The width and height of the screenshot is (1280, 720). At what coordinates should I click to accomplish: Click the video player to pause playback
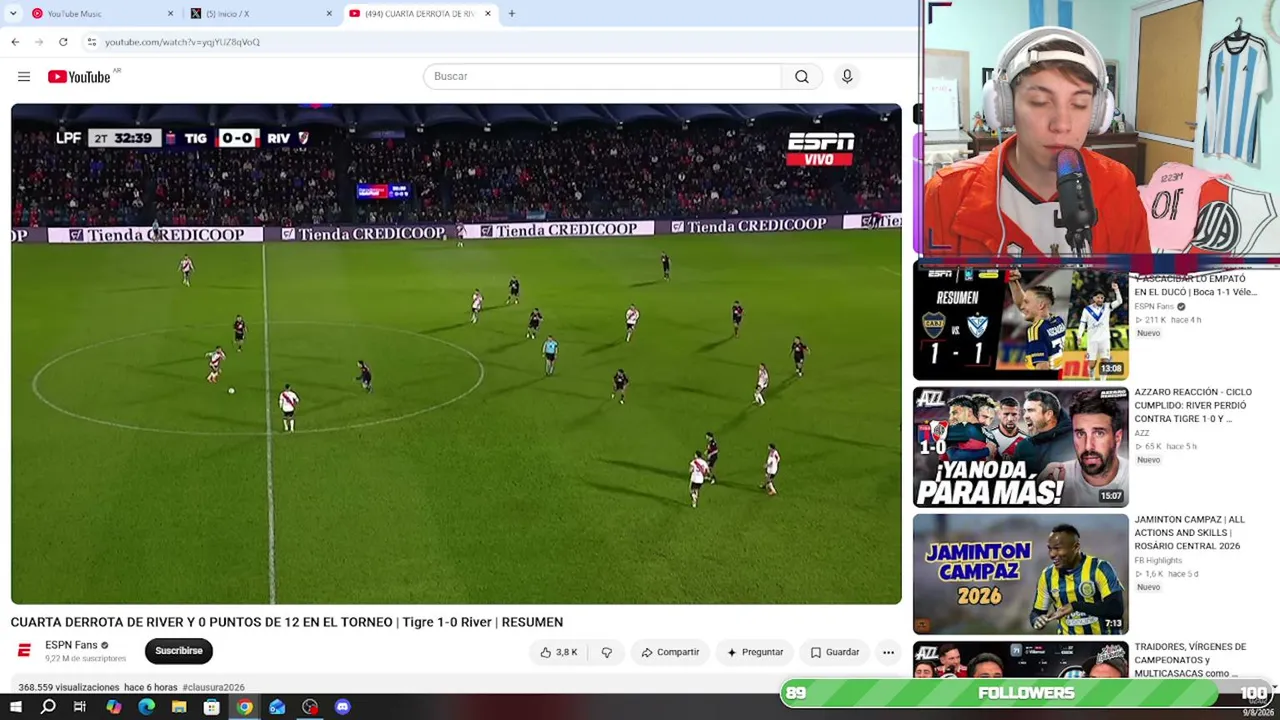pyautogui.click(x=456, y=354)
